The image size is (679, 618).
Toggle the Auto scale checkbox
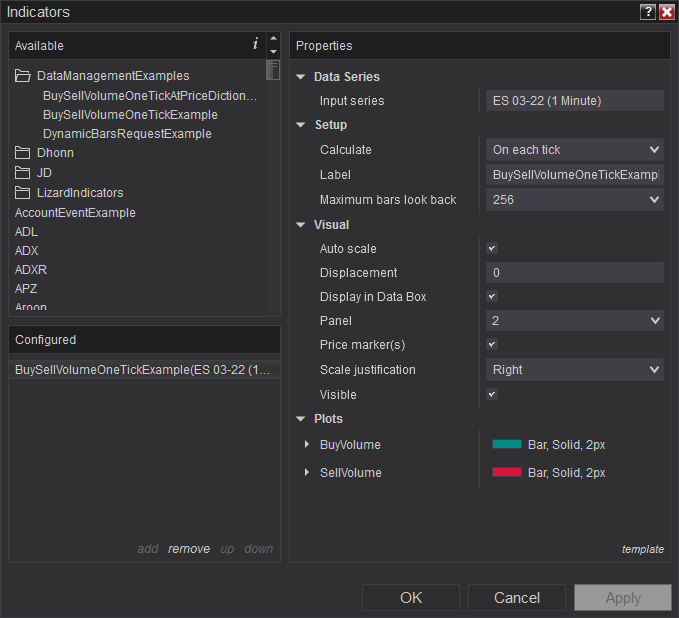click(492, 248)
